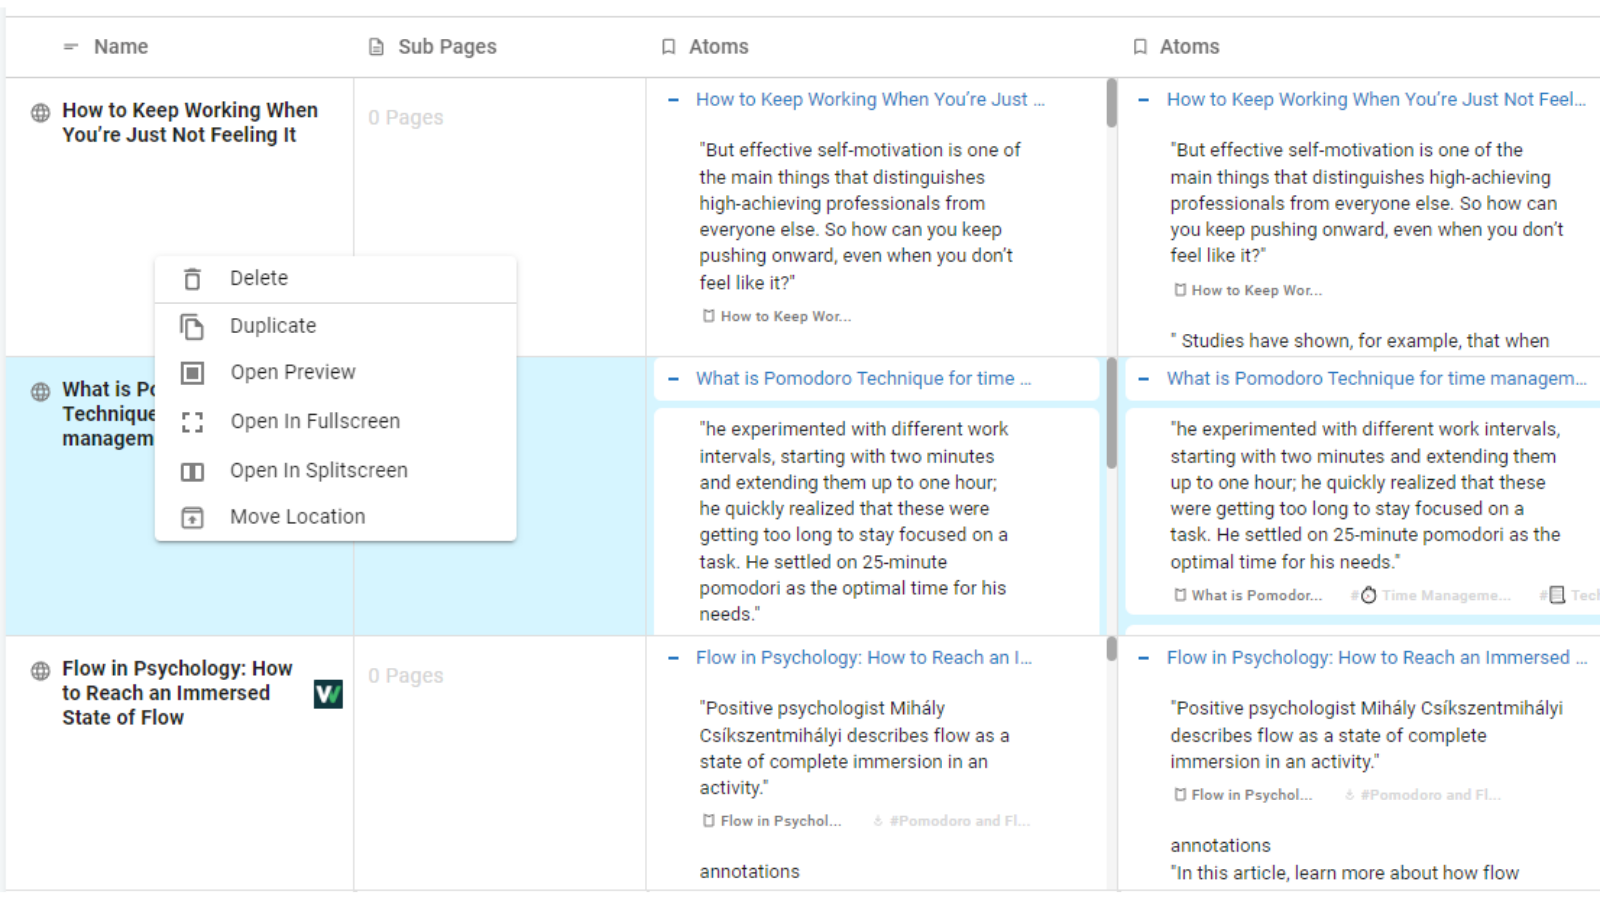1600x900 pixels.
Task: Collapse second-column How to Keep Working atoms
Action: tap(1144, 100)
